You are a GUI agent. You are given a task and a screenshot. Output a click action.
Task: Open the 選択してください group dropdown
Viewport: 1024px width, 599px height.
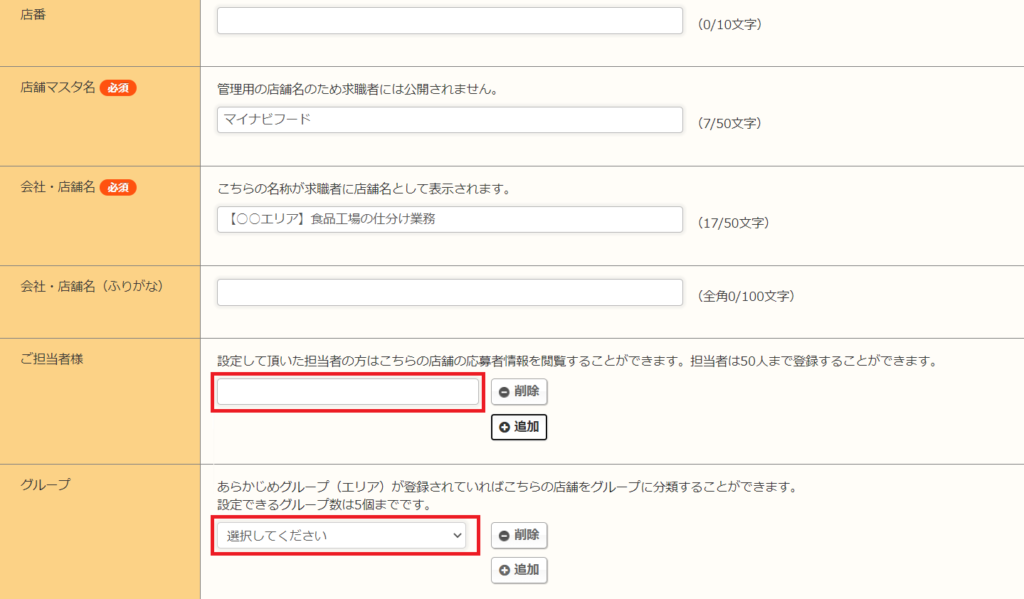click(x=340, y=536)
